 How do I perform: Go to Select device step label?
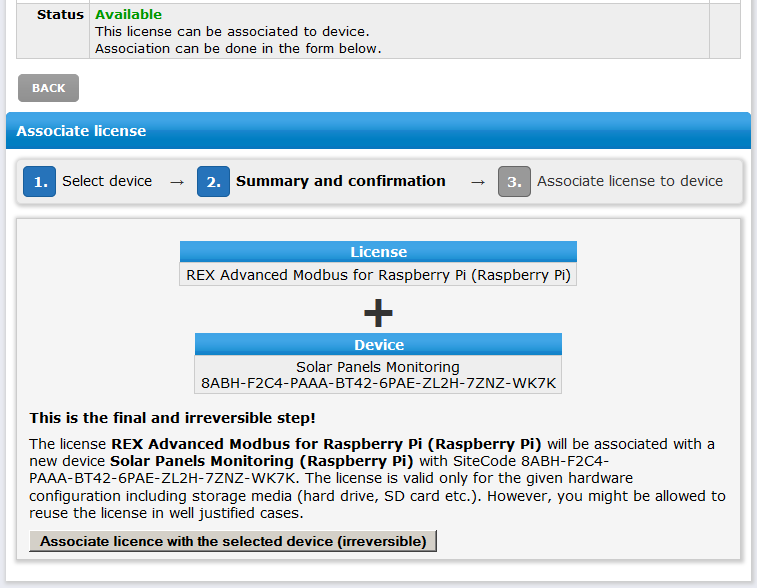[x=107, y=181]
